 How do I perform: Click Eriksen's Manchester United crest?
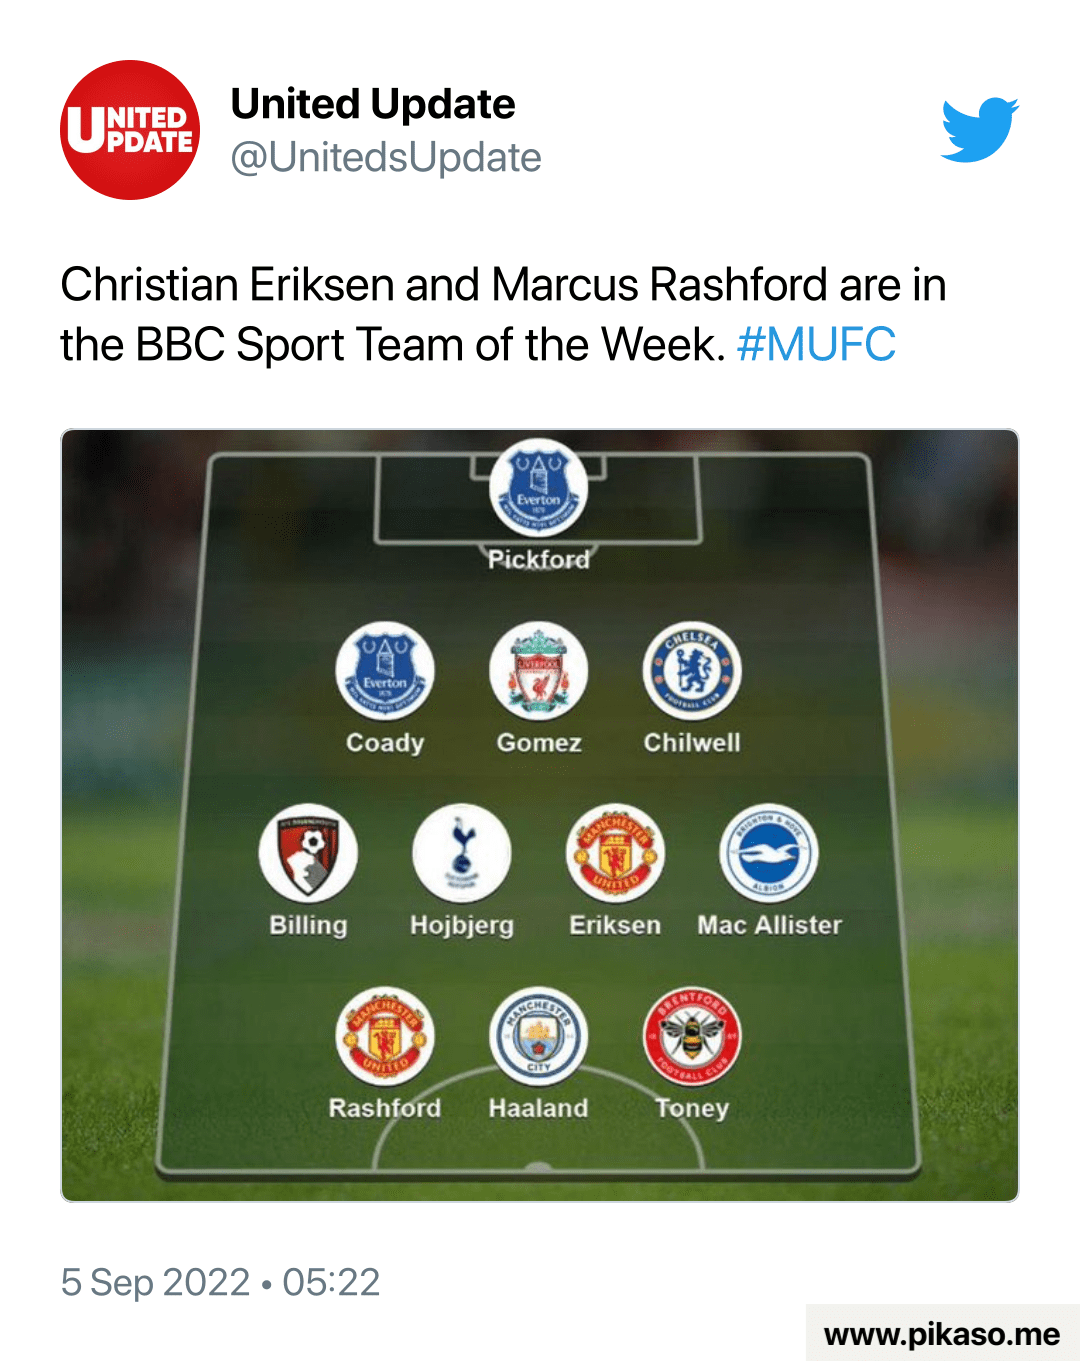point(615,854)
